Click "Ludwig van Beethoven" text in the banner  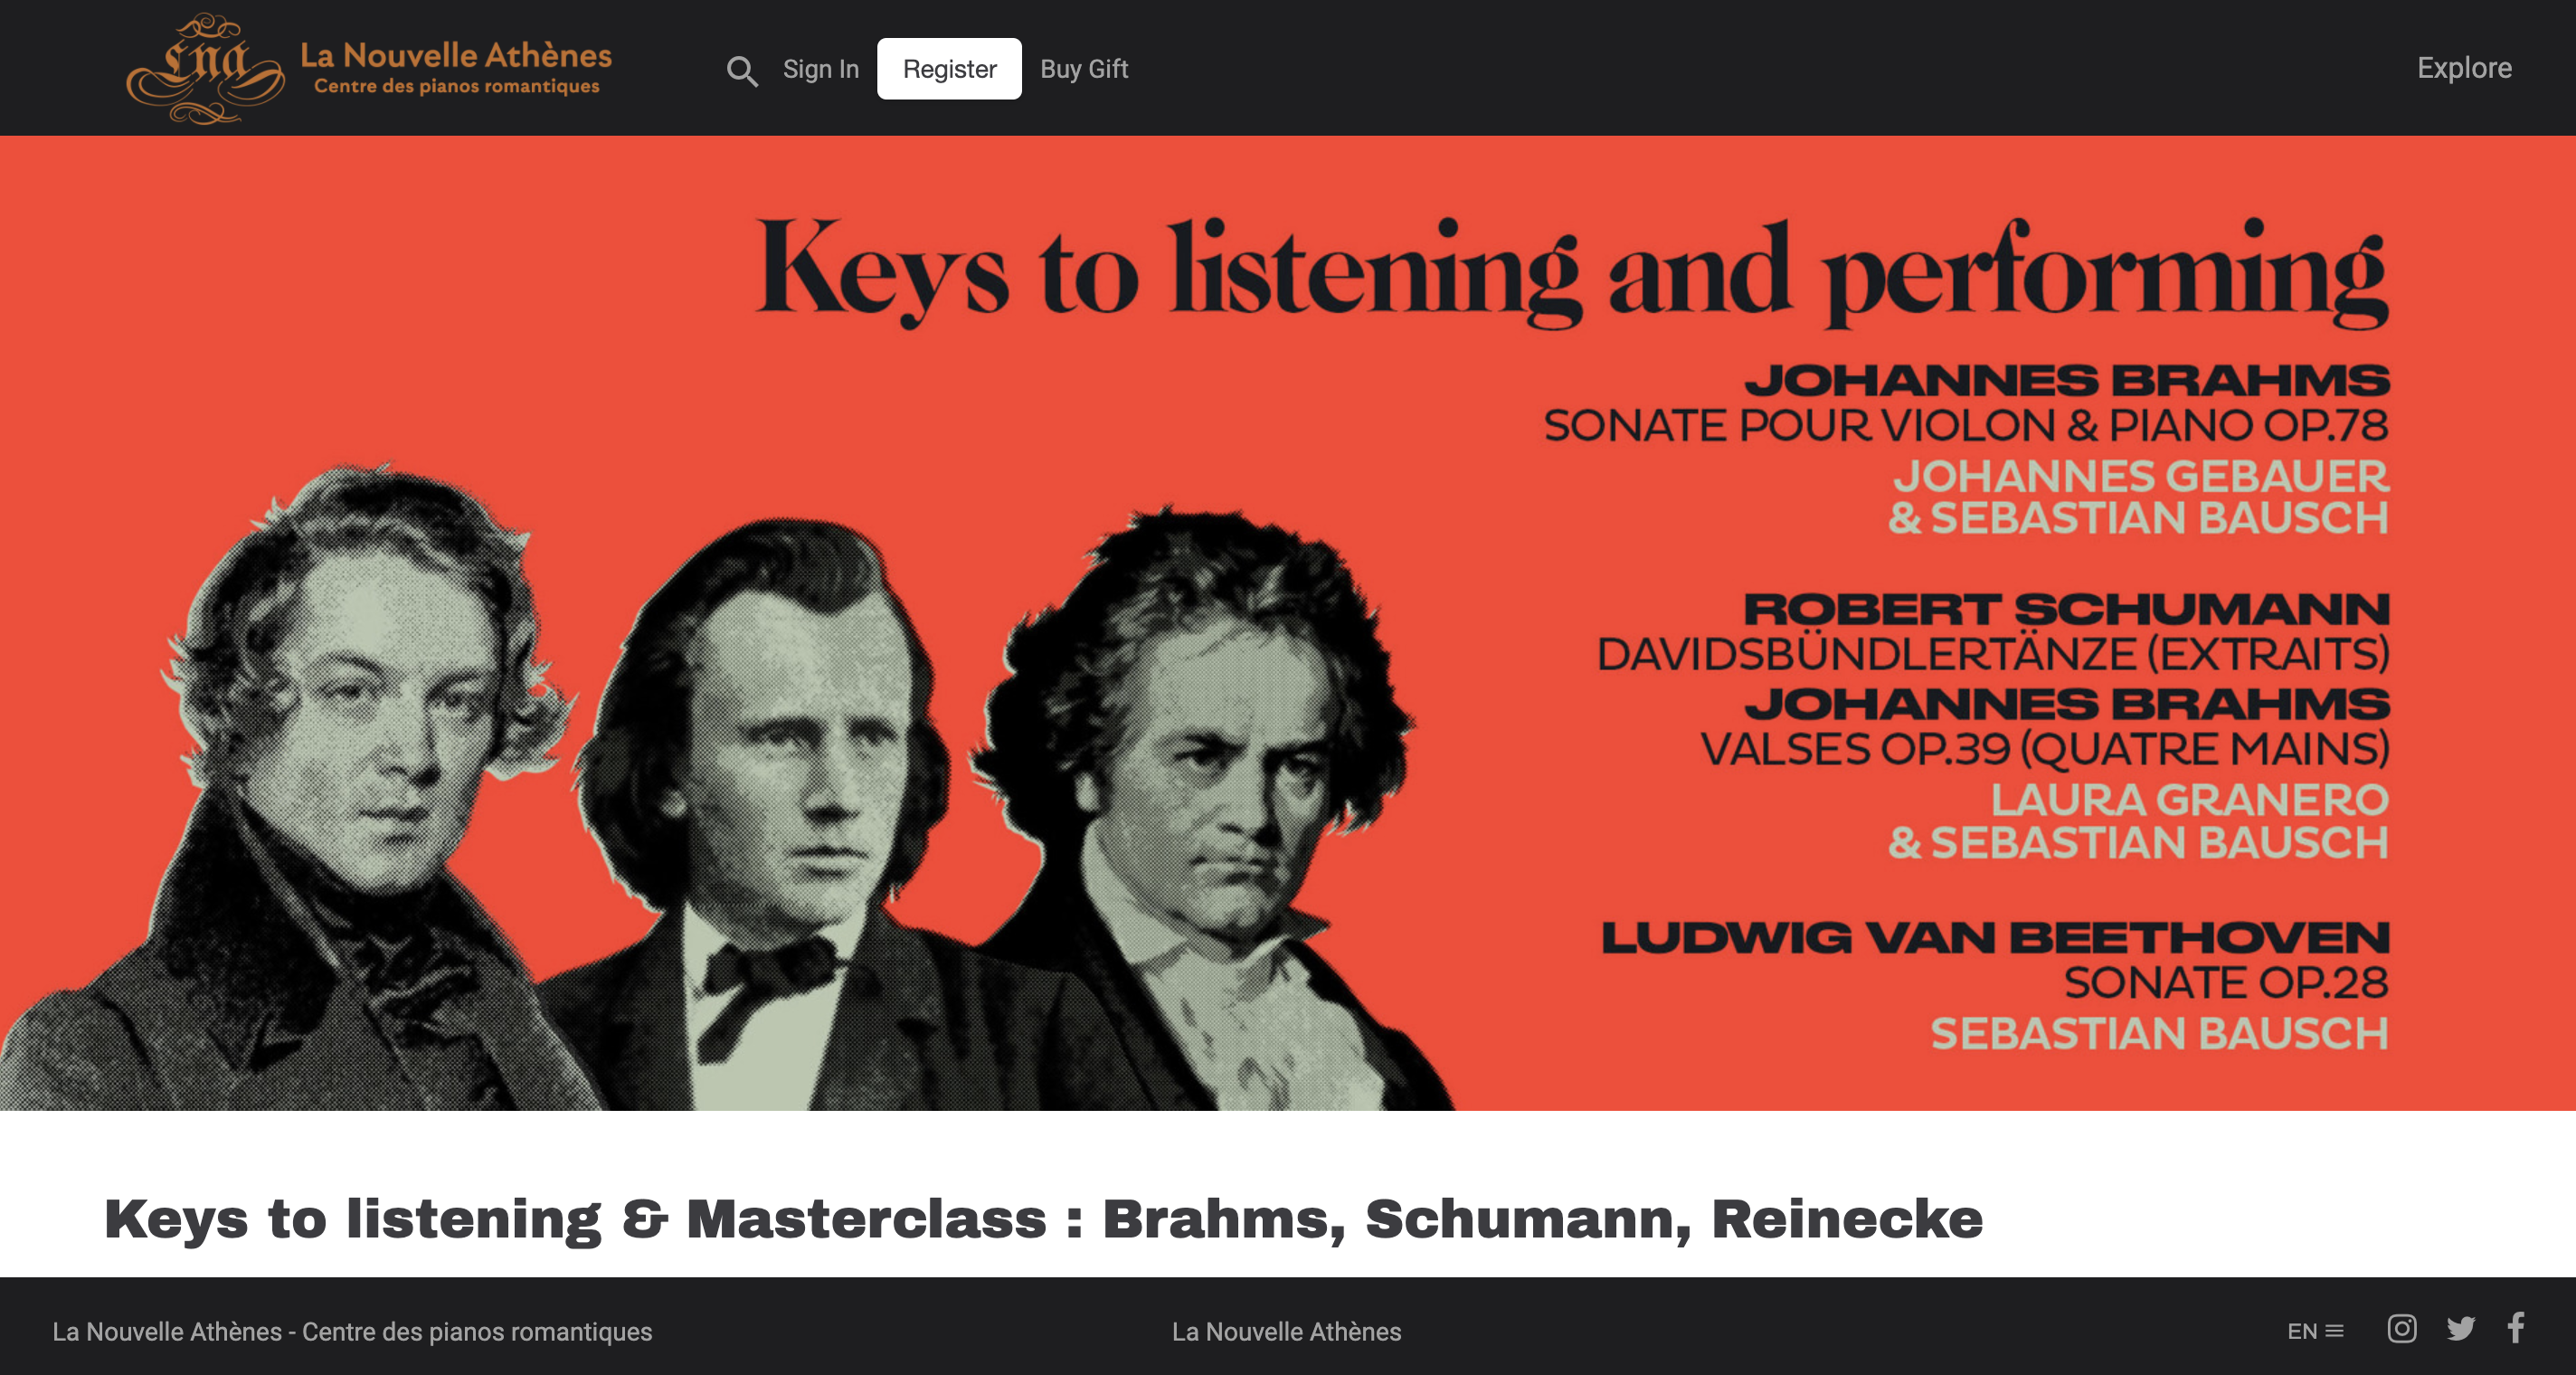[1994, 938]
